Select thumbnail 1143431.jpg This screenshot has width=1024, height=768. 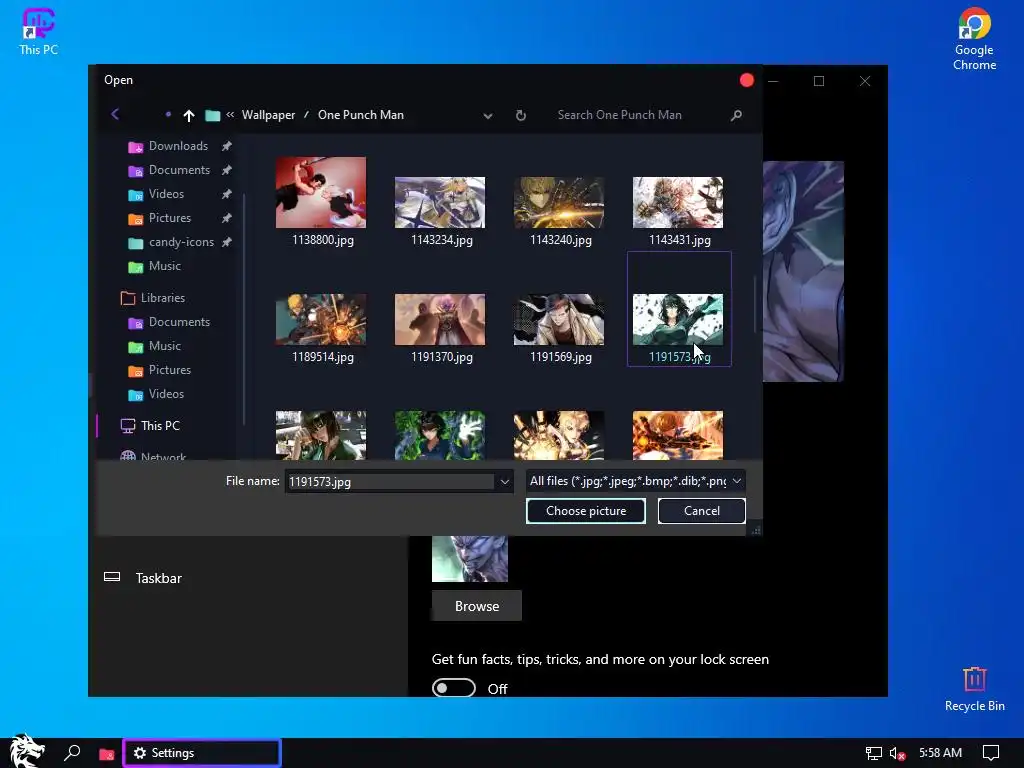pyautogui.click(x=678, y=202)
